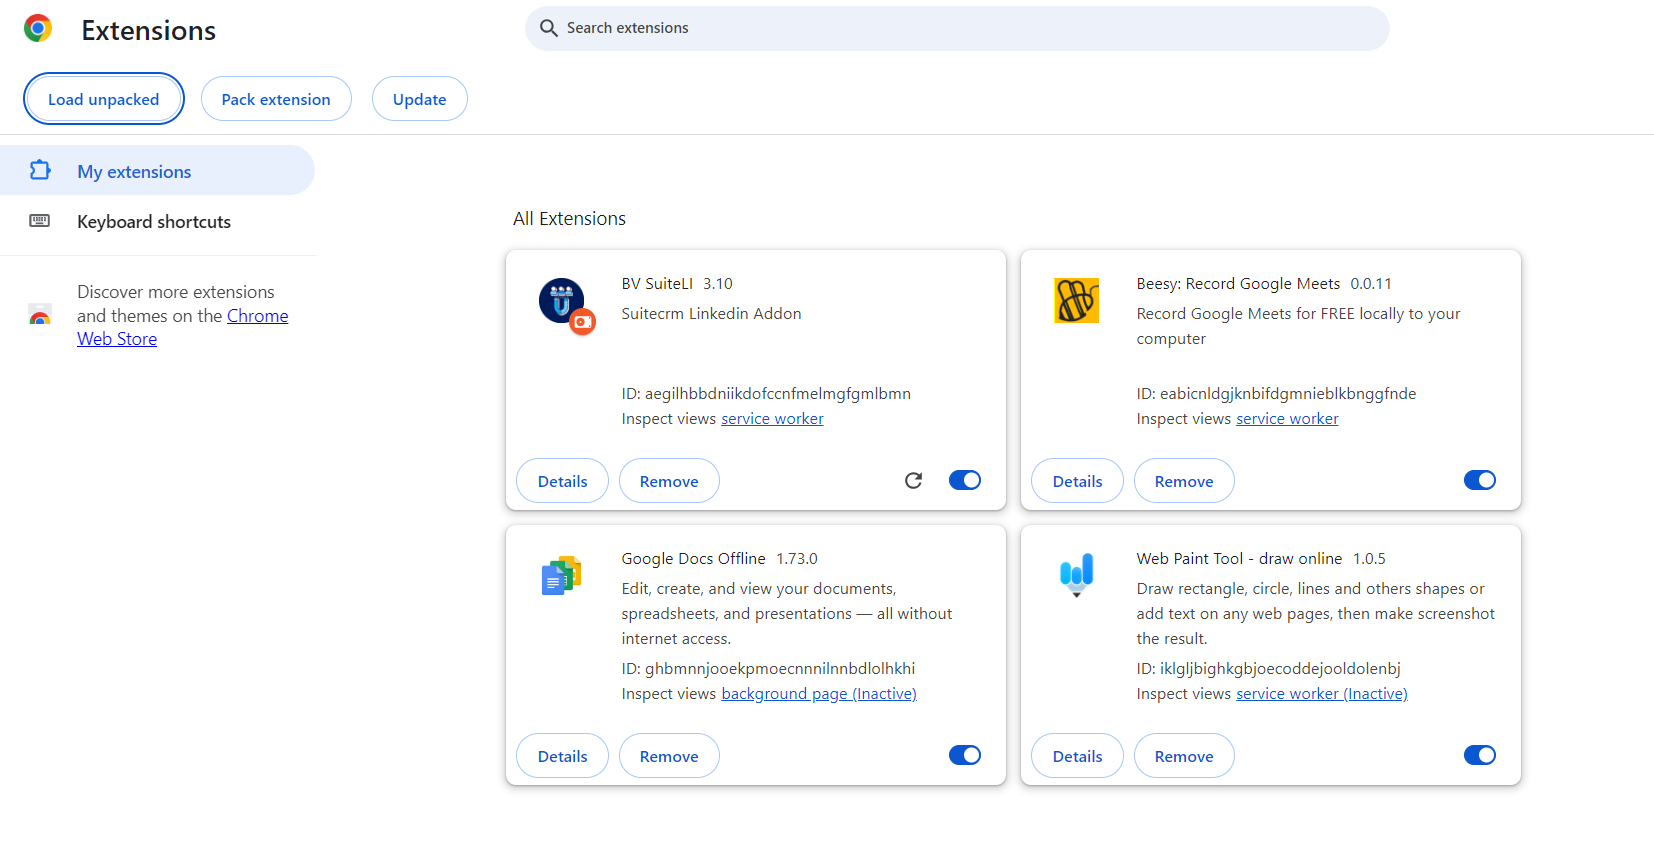Image resolution: width=1654 pixels, height=867 pixels.
Task: Click the Load unpacked button
Action: coord(104,99)
